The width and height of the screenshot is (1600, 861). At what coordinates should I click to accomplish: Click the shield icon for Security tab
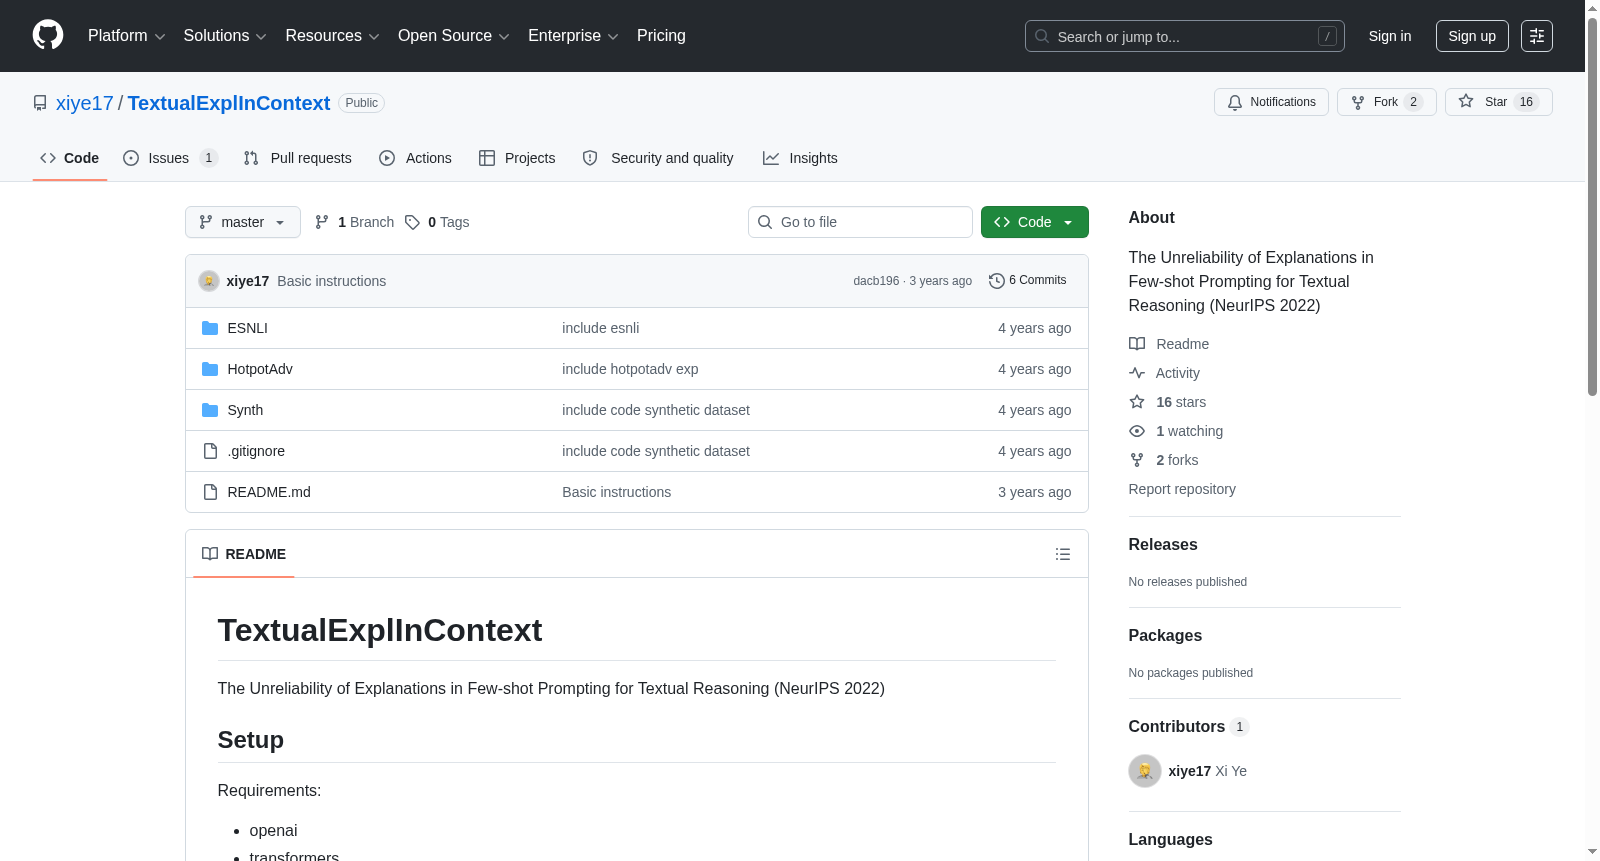[590, 158]
